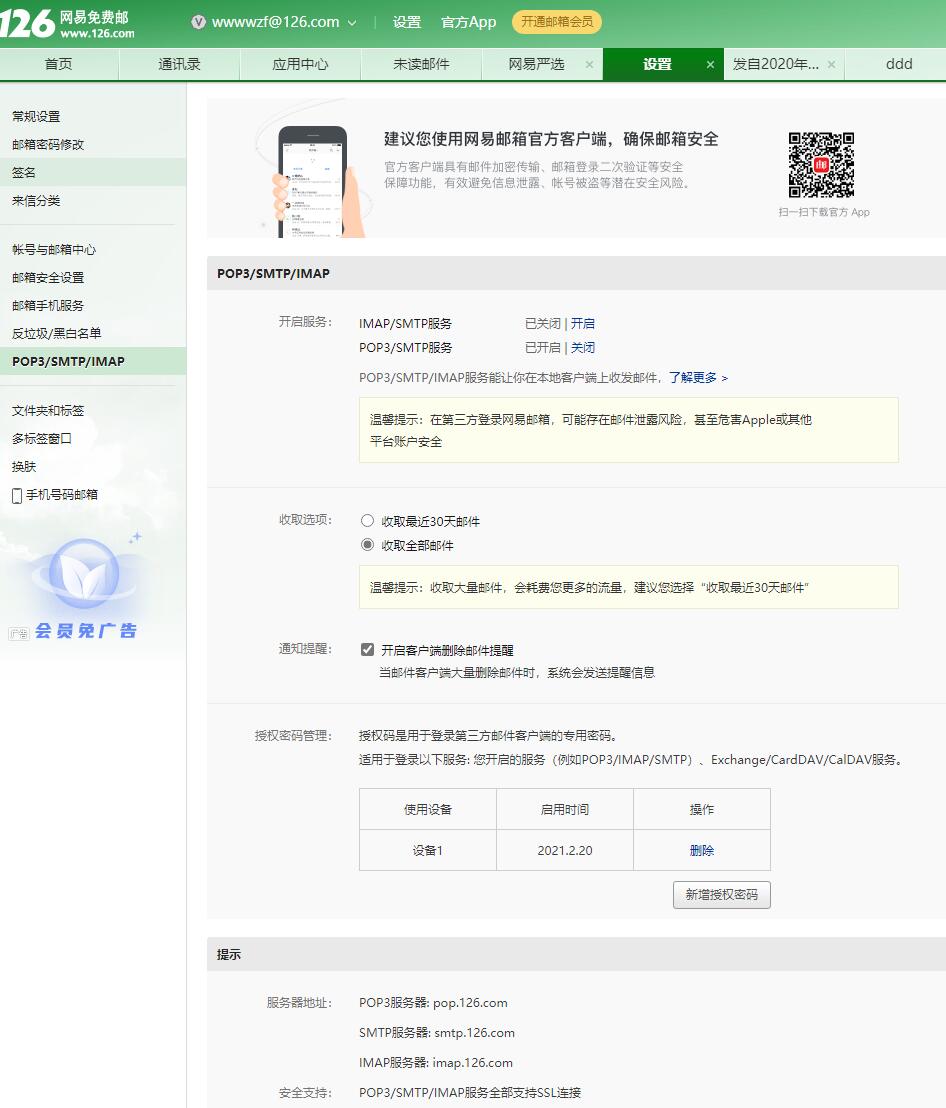Open 文件夹和标签 in the sidebar
Screen dimensions: 946x1108
coord(48,411)
